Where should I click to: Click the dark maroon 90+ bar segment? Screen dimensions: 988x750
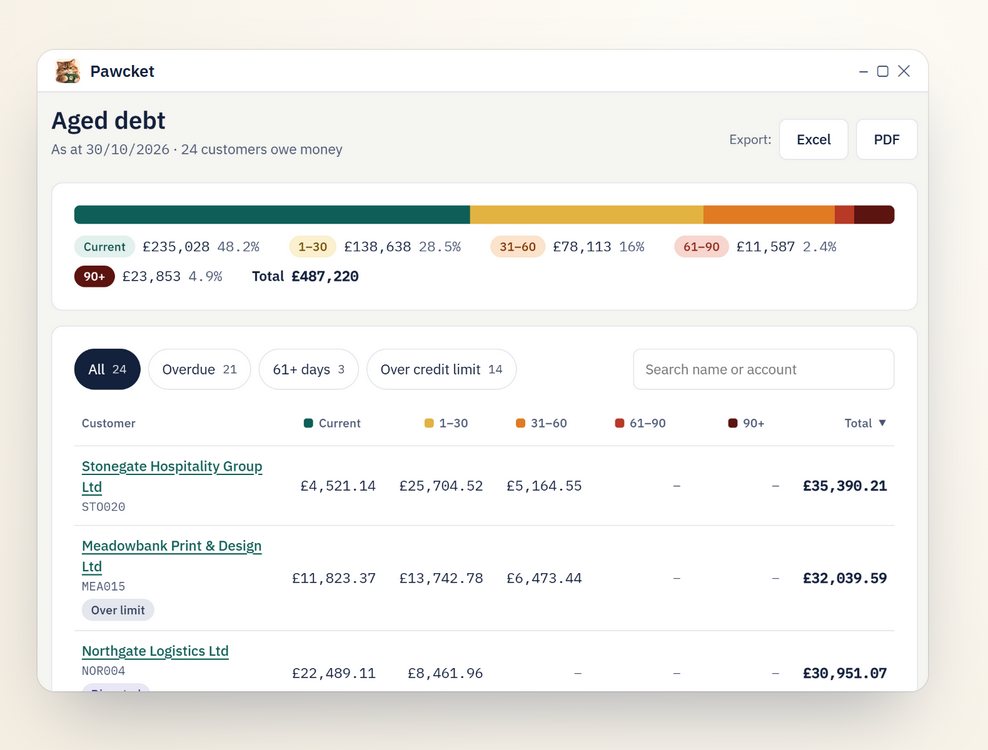[875, 215]
